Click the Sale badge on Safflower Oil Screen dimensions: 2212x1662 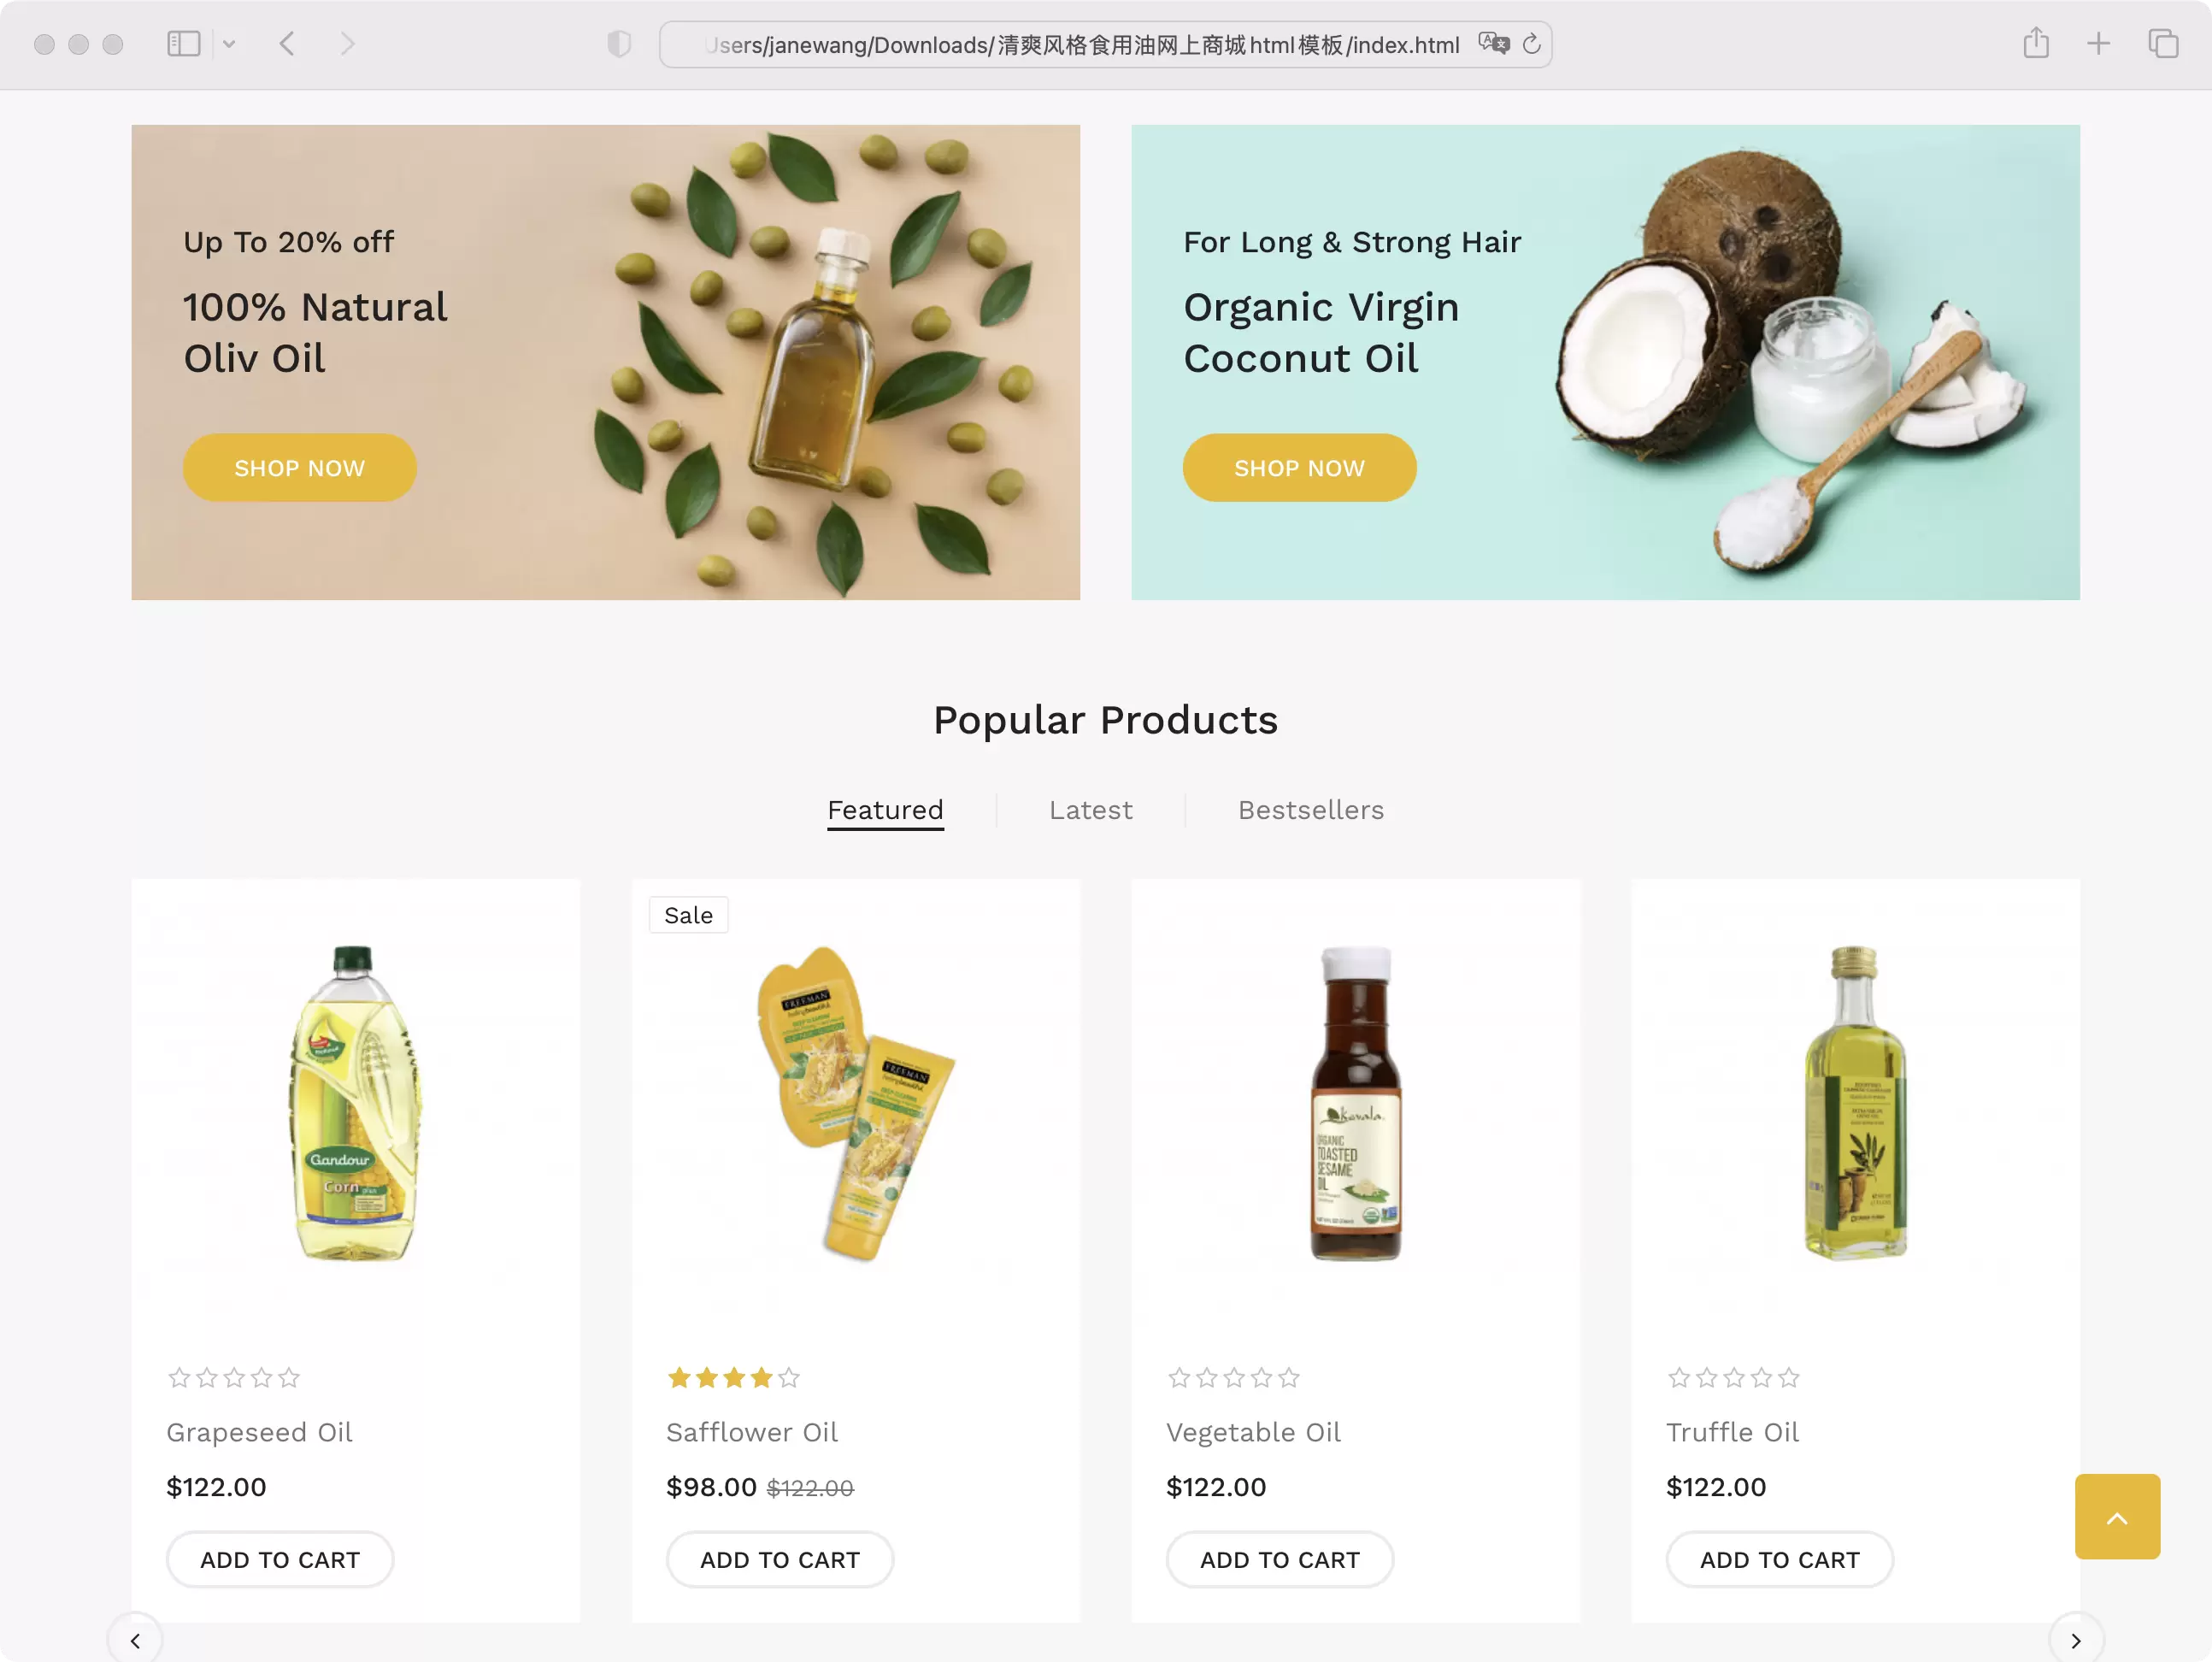pos(688,915)
